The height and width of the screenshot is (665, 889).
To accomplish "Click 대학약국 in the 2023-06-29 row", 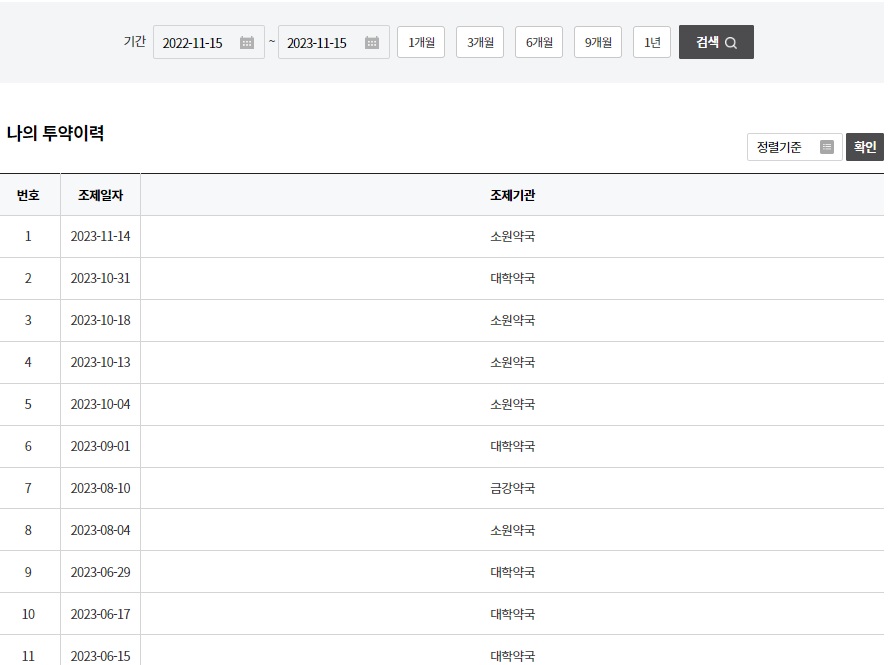I will [x=513, y=572].
